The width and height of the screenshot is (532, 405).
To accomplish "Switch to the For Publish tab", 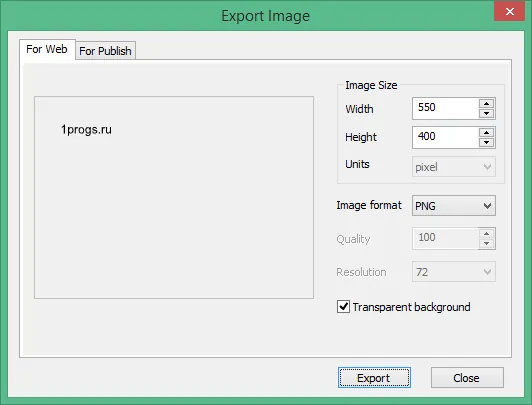I will pos(106,51).
